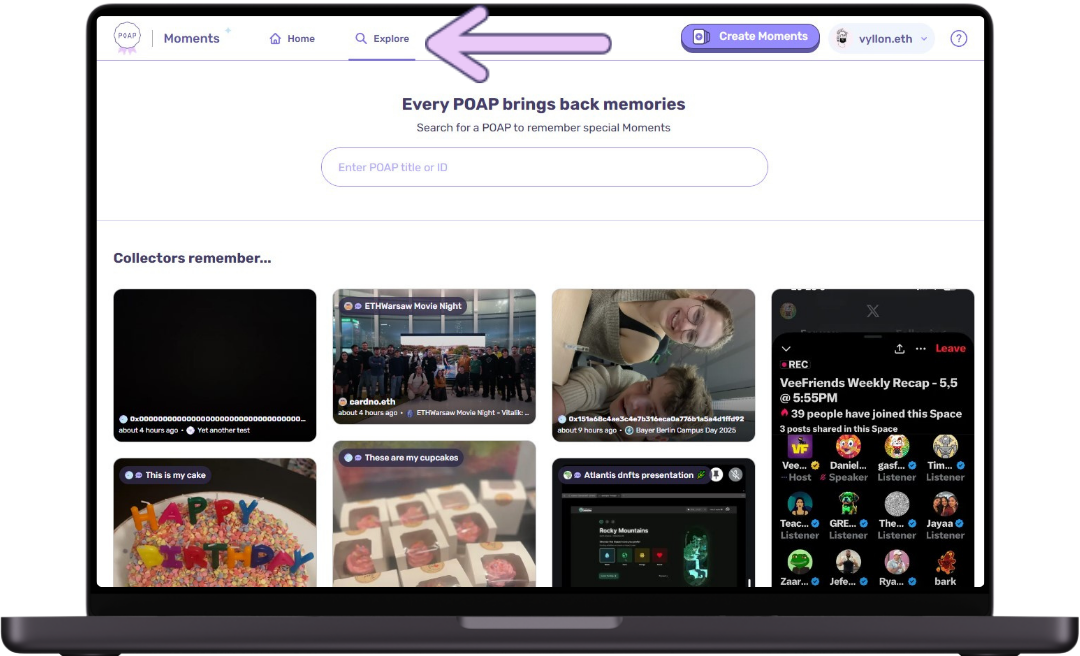Click the red Leave button
This screenshot has width=1080, height=656.
tap(949, 348)
